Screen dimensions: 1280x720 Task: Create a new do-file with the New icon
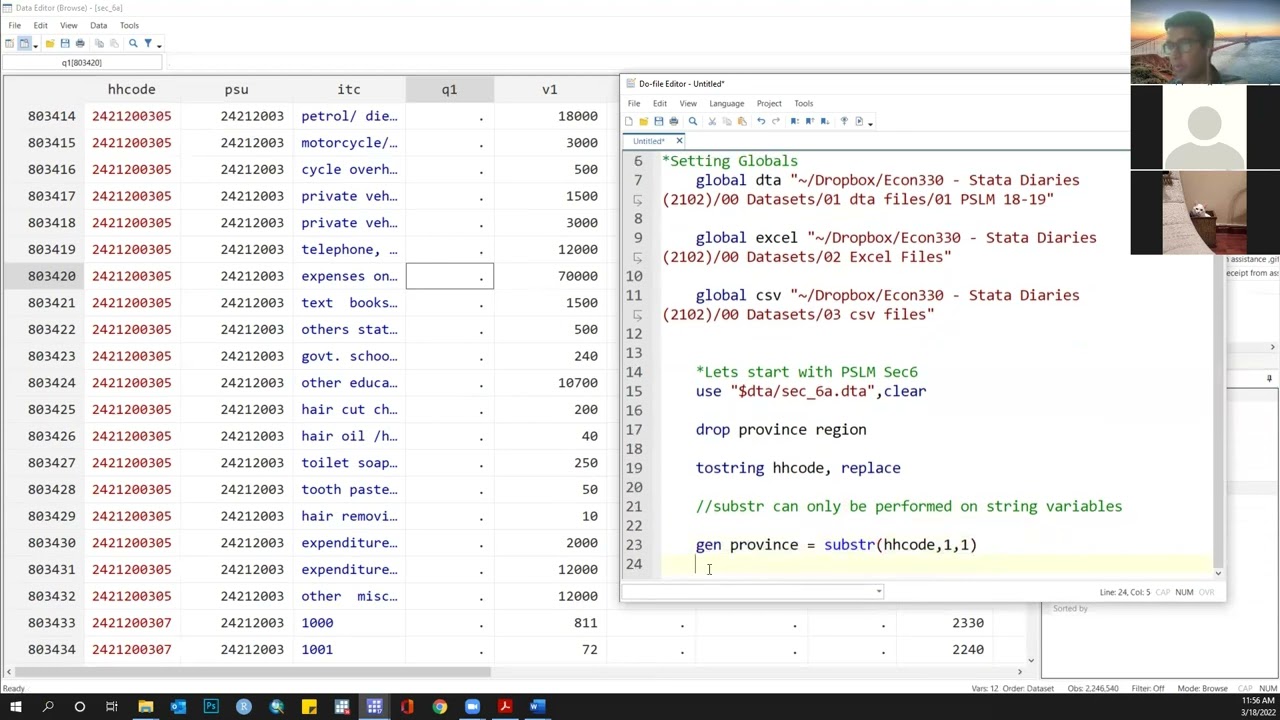tap(628, 121)
